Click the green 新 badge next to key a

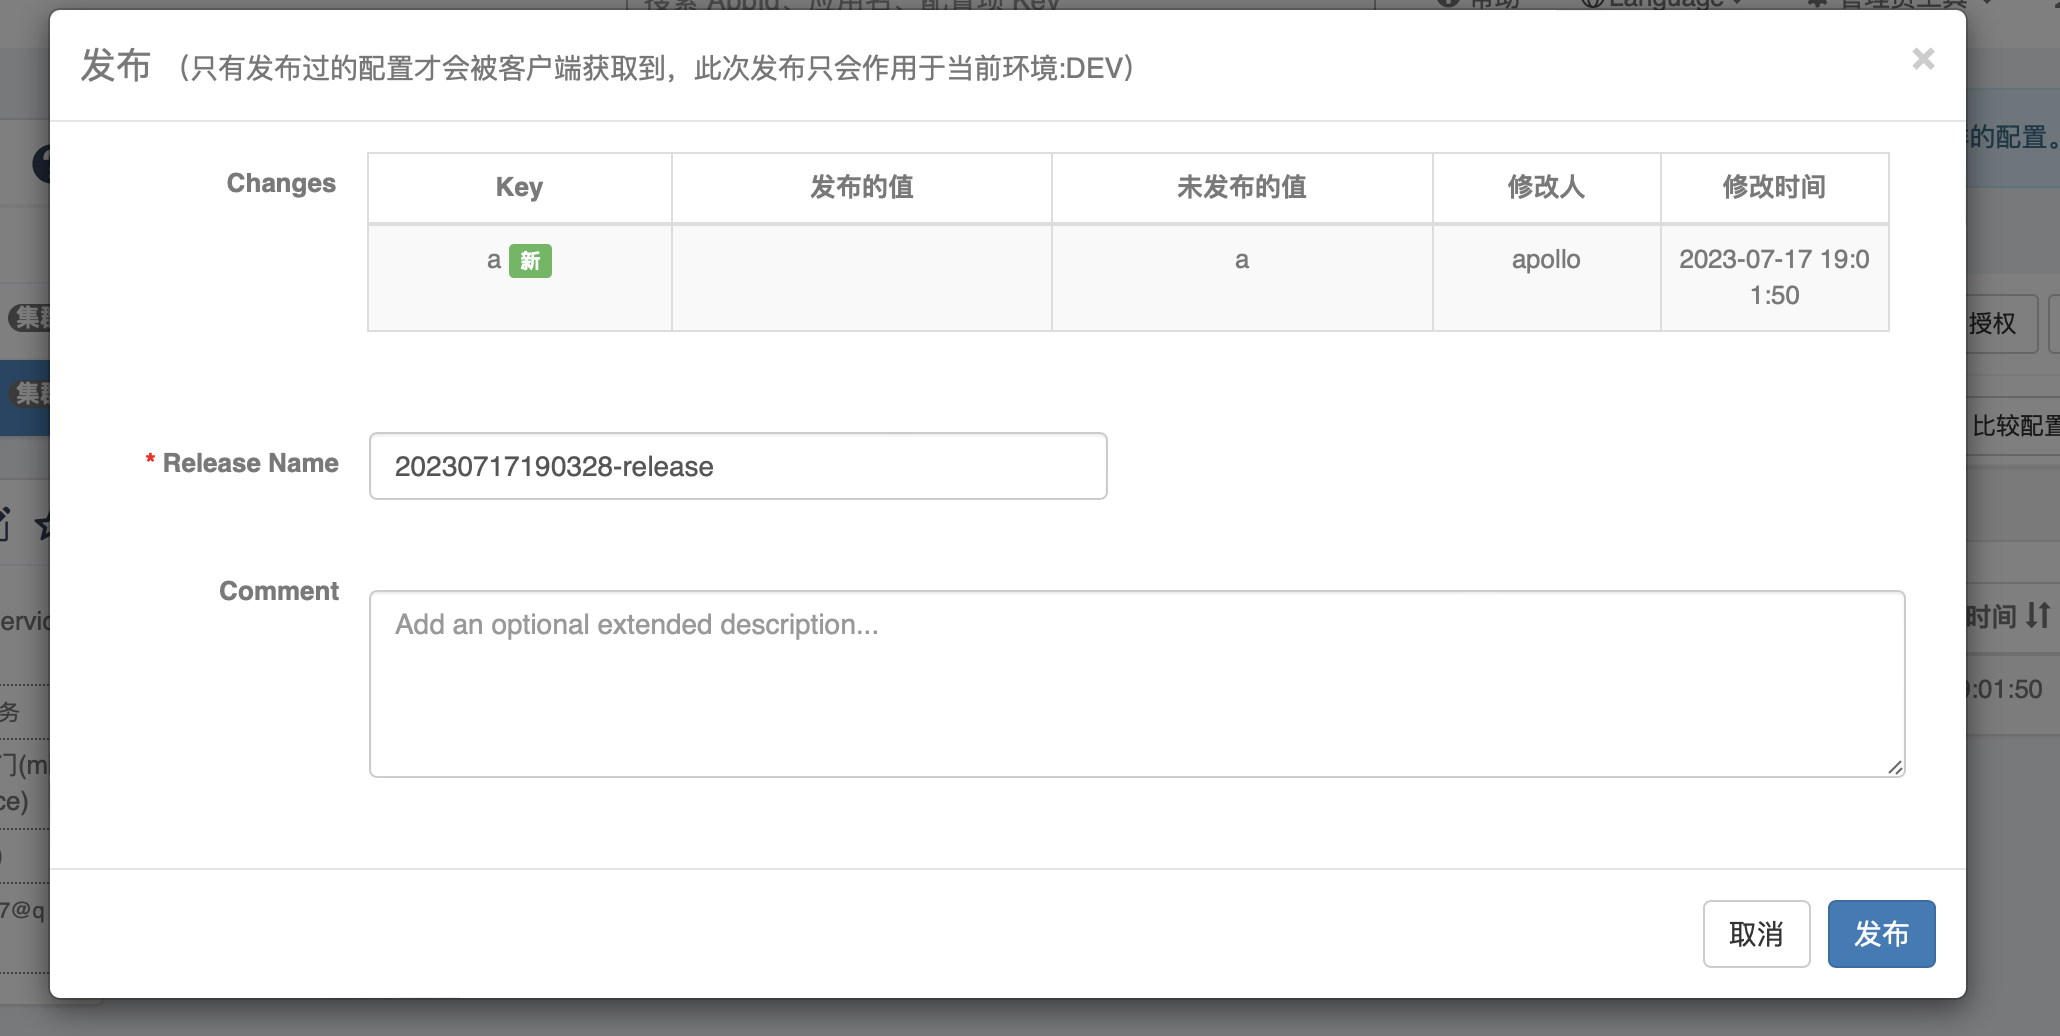[x=530, y=261]
